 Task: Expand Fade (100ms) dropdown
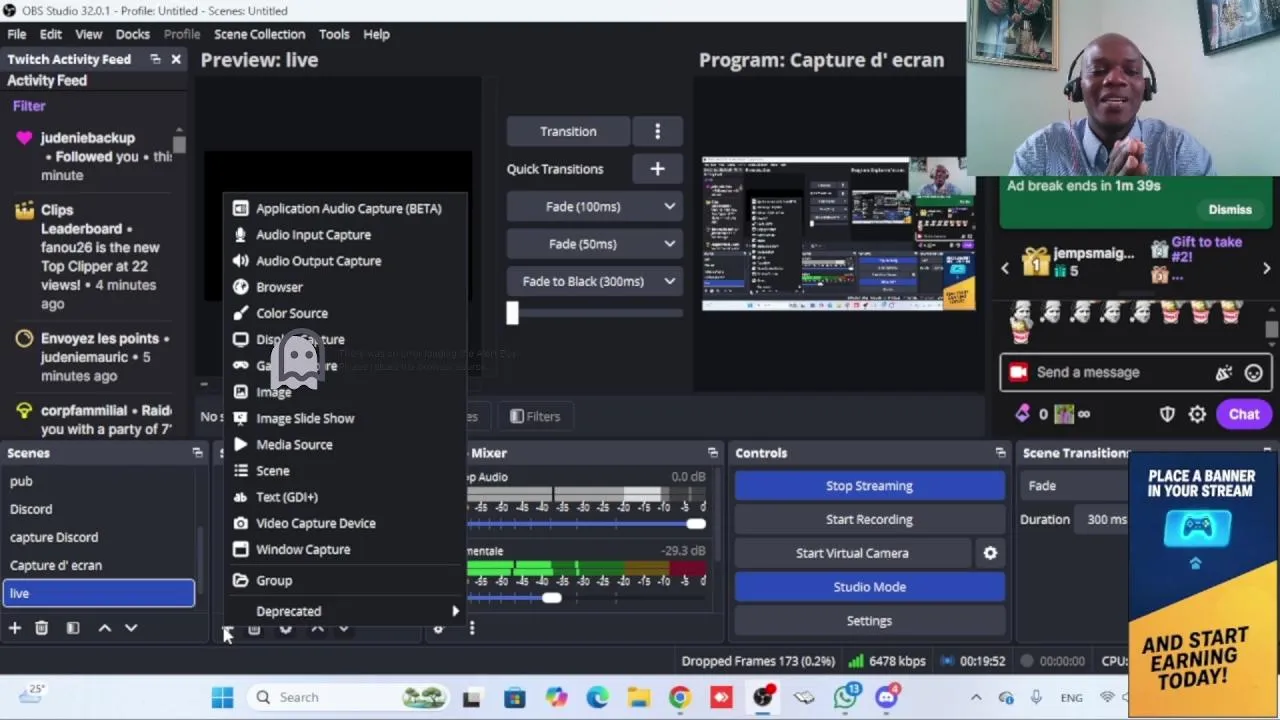669,206
